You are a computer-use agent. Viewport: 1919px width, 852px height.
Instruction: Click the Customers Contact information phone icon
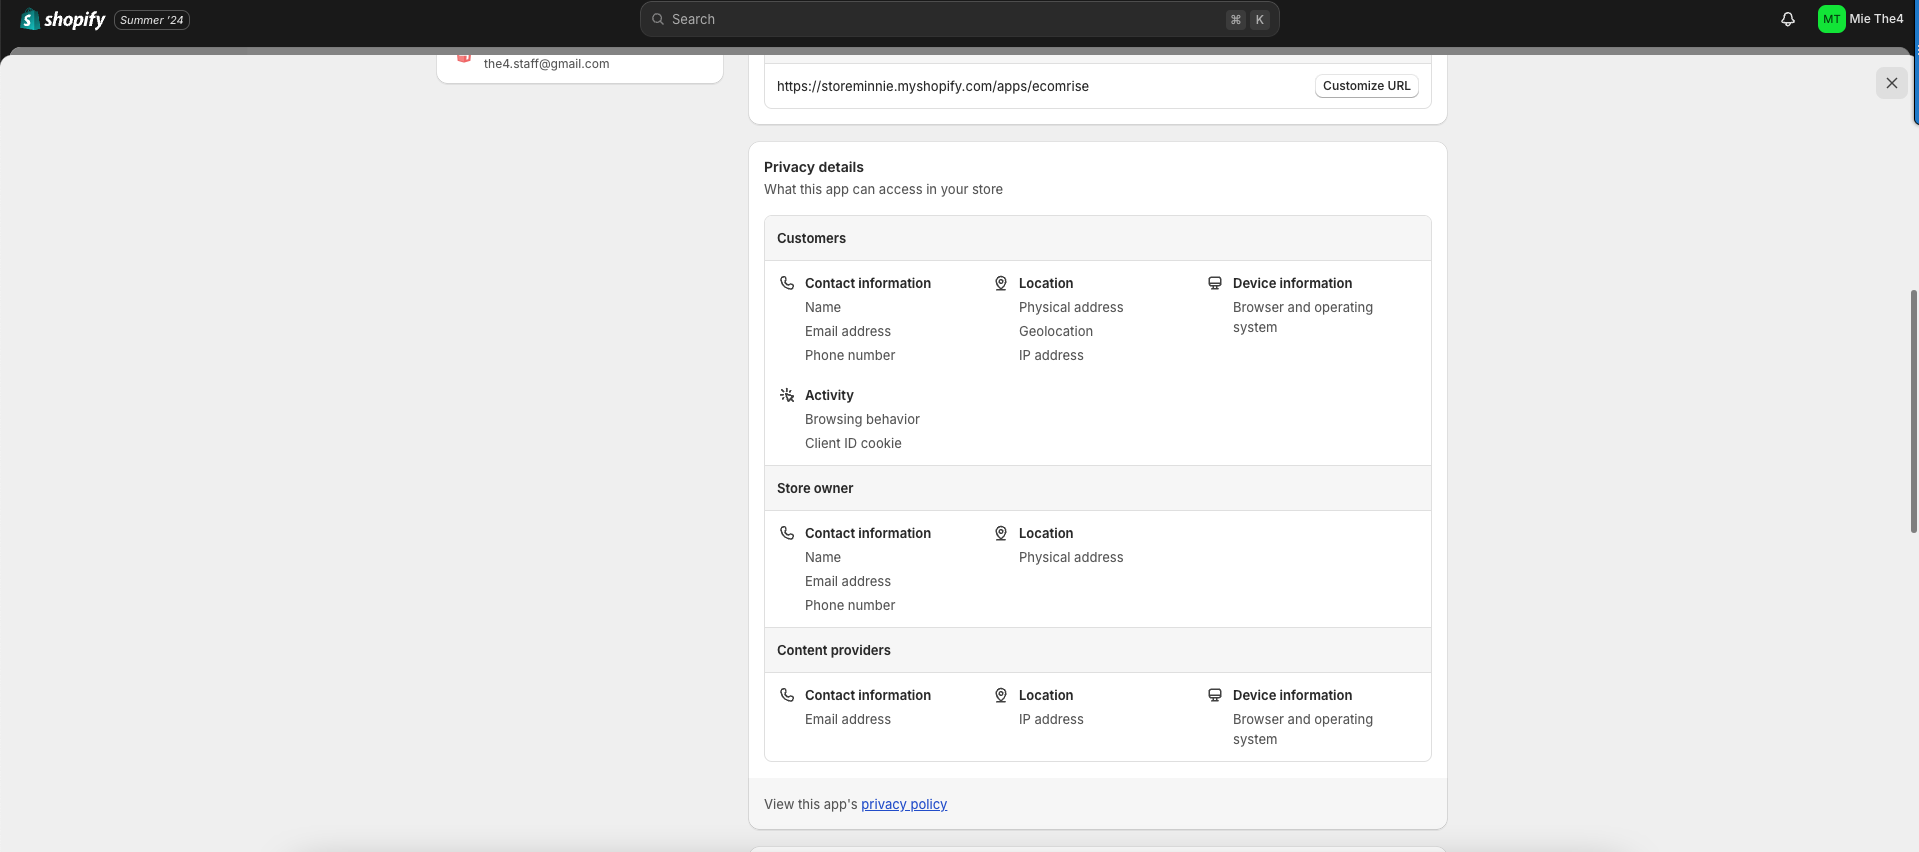point(787,283)
